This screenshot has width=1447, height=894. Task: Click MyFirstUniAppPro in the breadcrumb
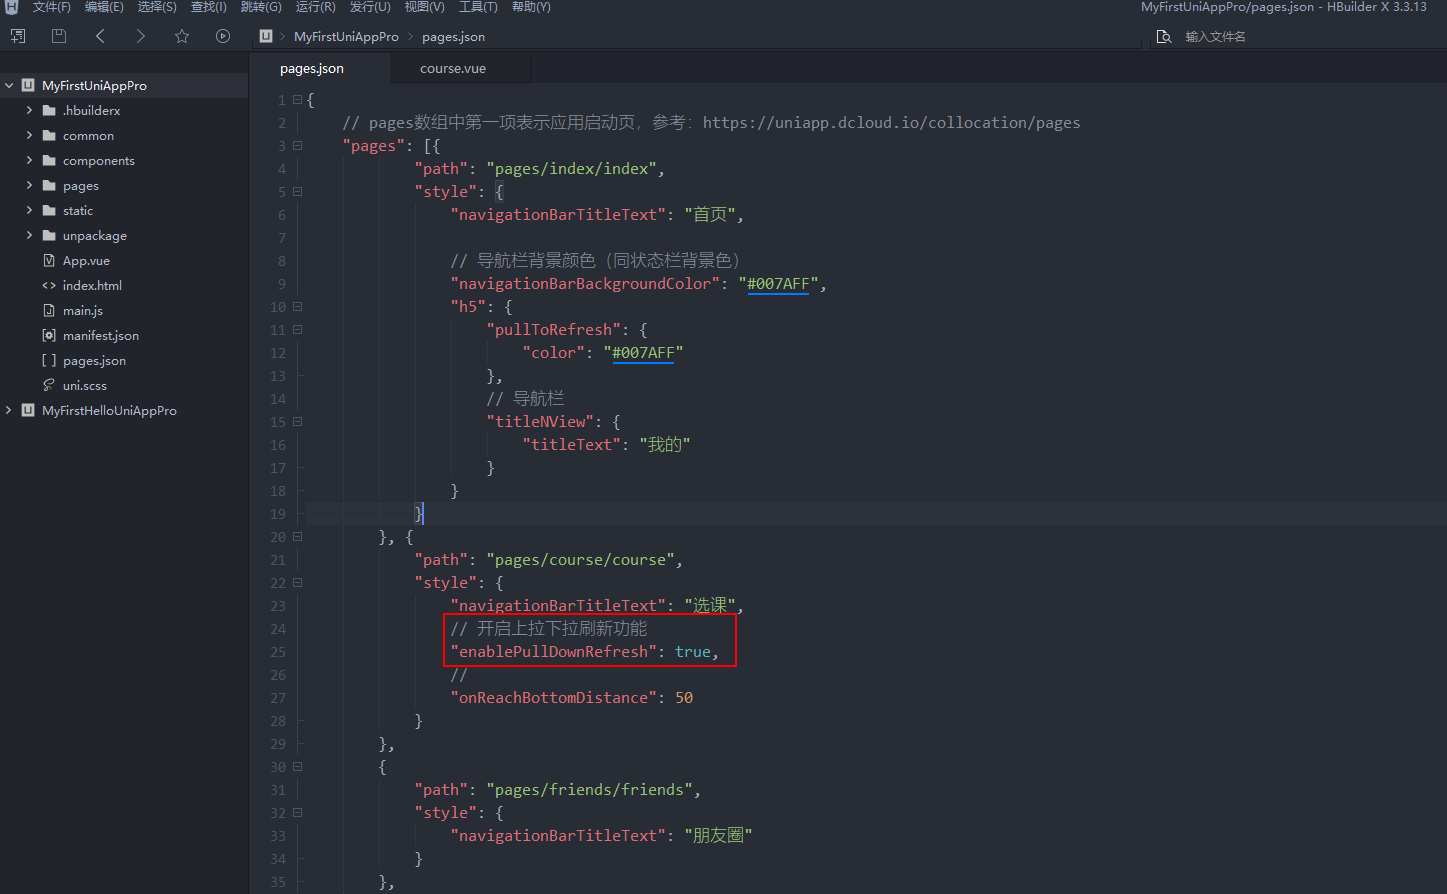(x=346, y=36)
